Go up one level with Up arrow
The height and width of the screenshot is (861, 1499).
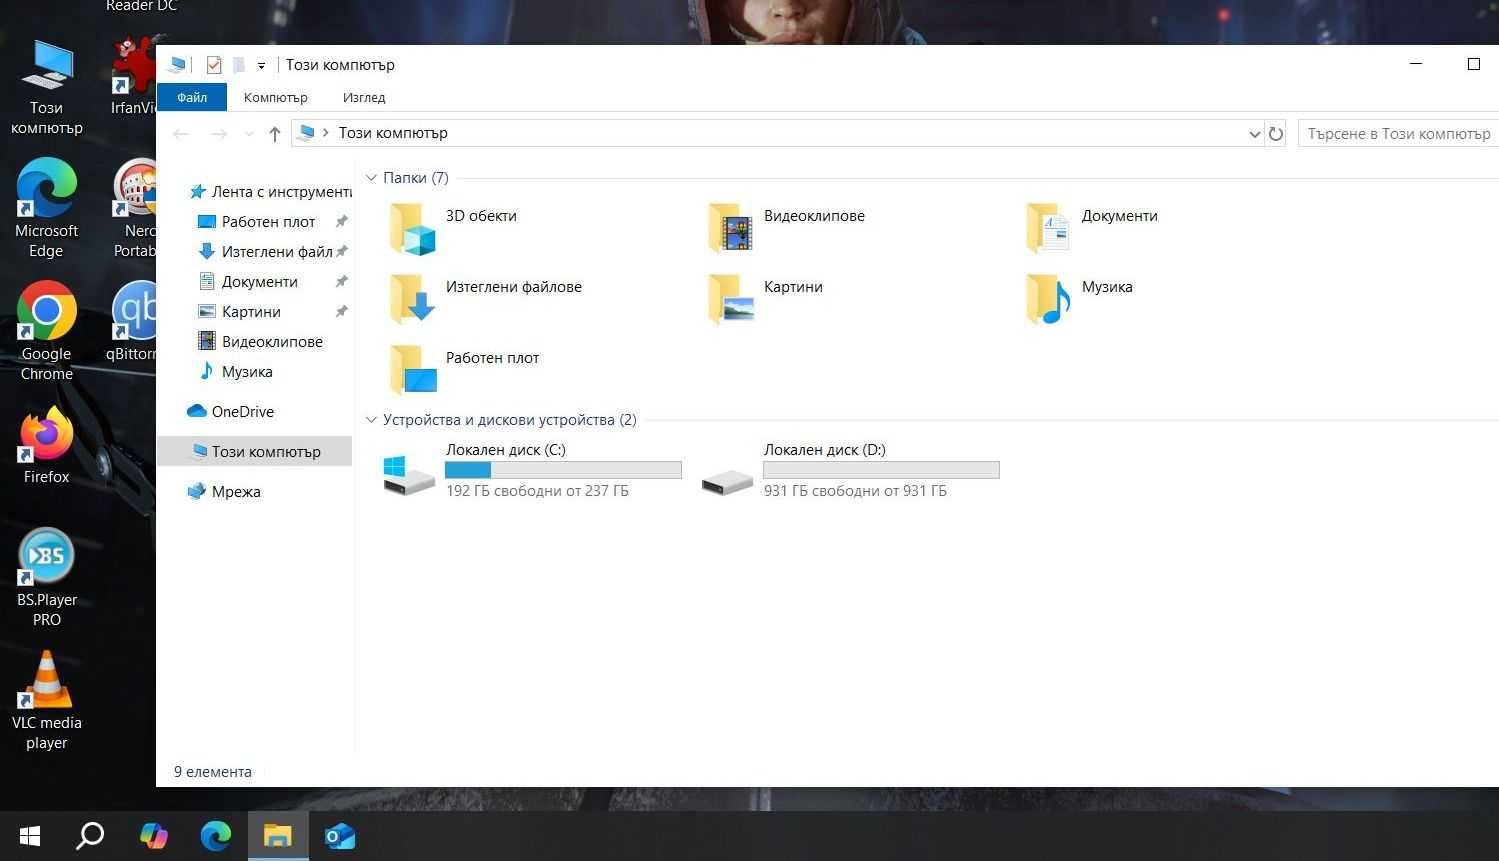pyautogui.click(x=275, y=133)
